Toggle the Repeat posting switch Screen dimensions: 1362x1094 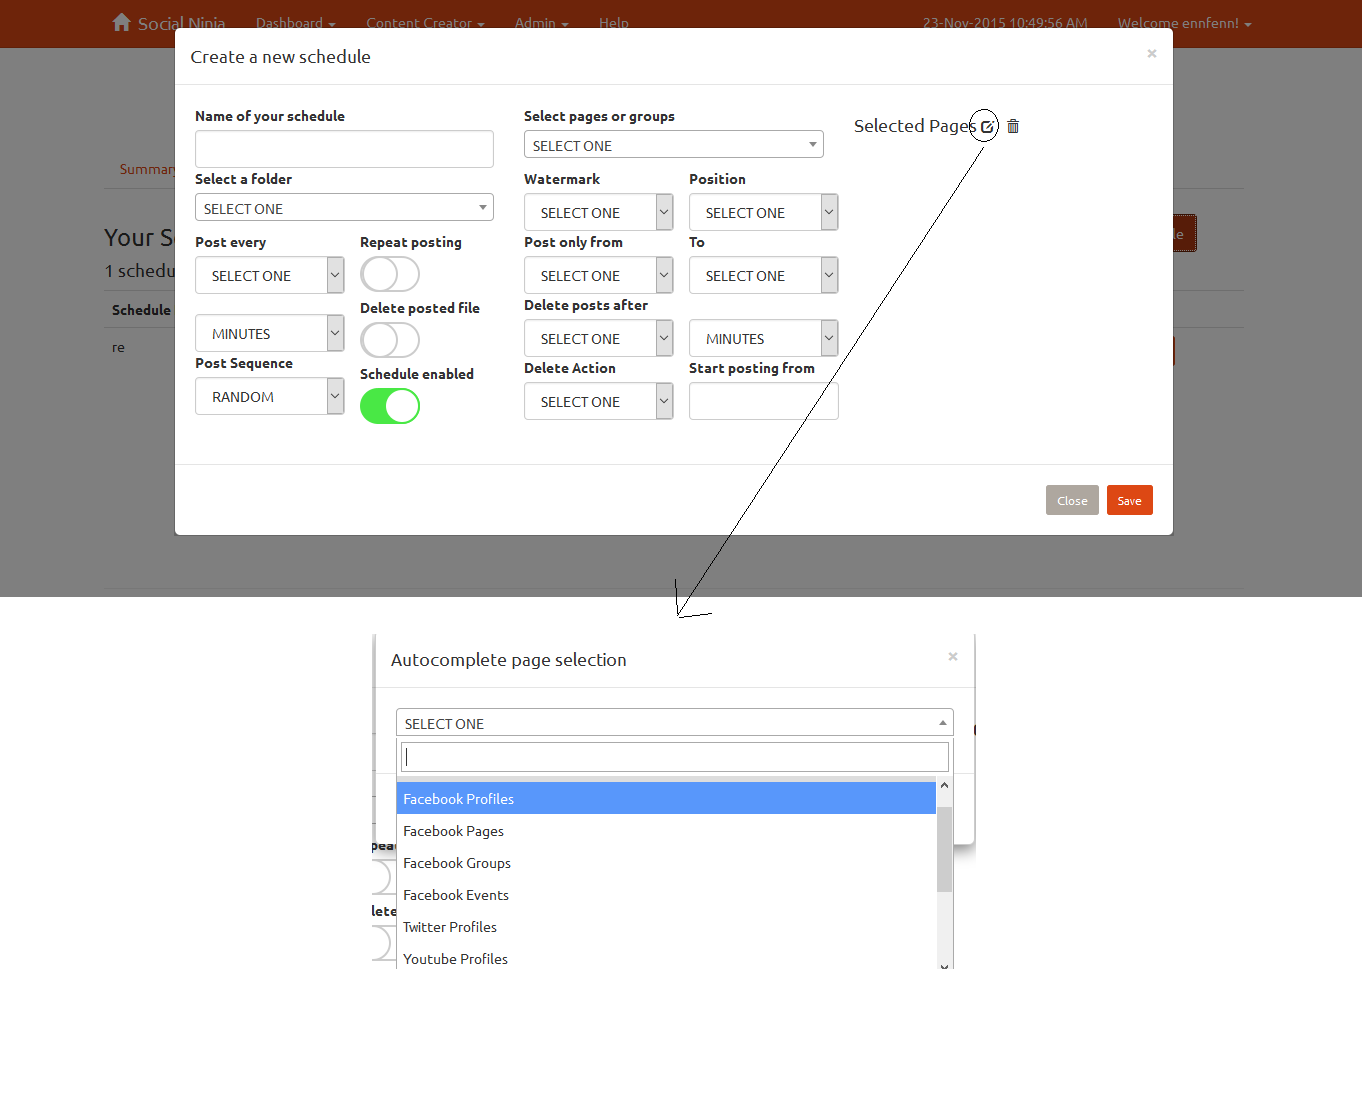coord(390,274)
